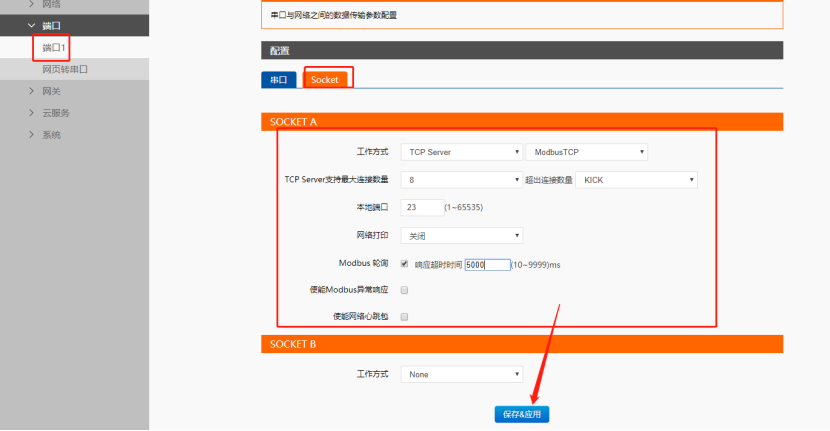Screen dimensions: 830x431
Task: Enable the 使能网络心跳包 checkbox
Action: (405, 316)
